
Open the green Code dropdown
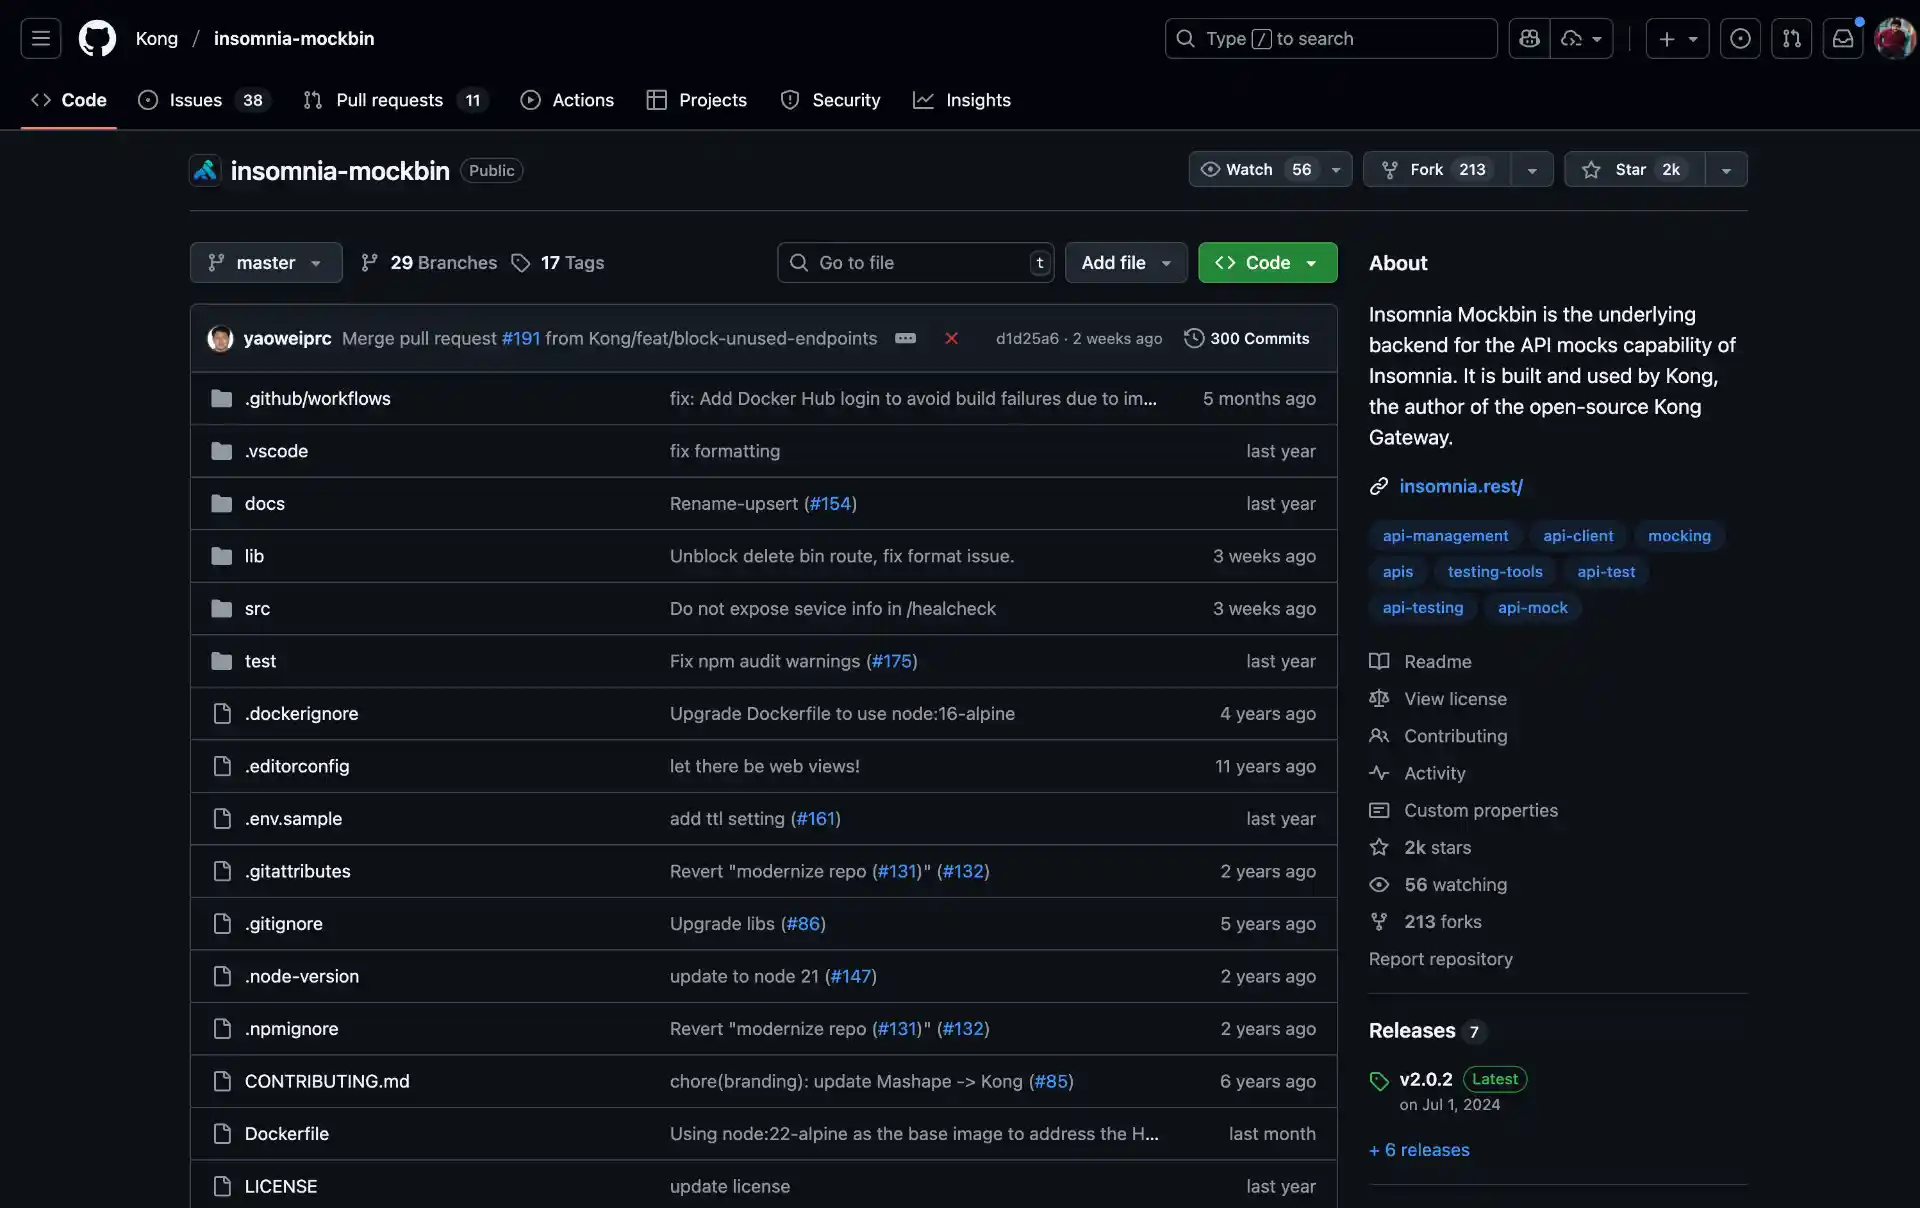[x=1267, y=262]
